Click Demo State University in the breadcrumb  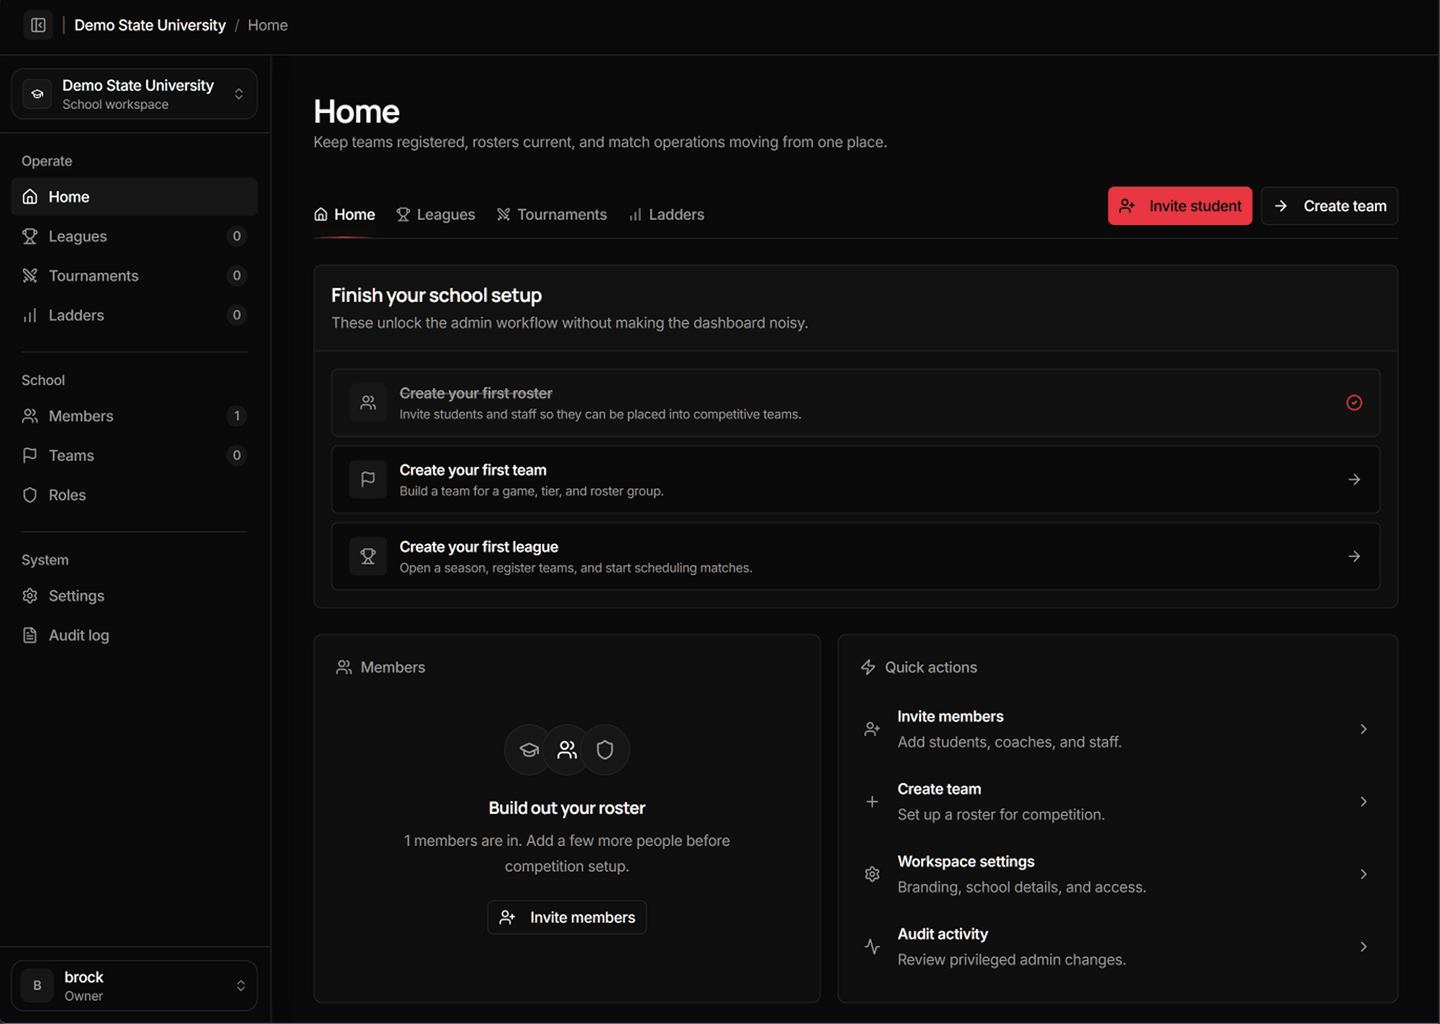pos(150,25)
